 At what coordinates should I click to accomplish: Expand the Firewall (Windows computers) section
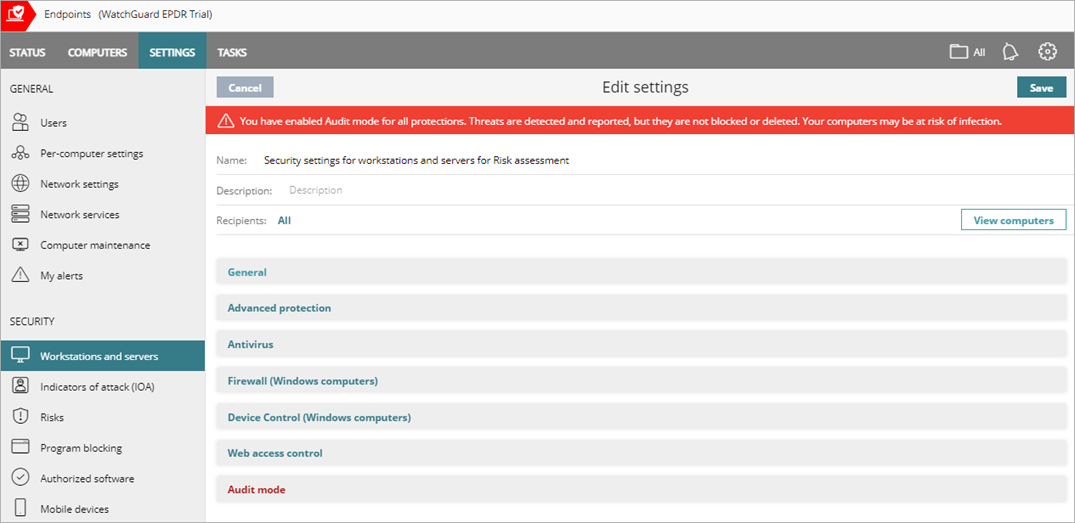click(641, 380)
